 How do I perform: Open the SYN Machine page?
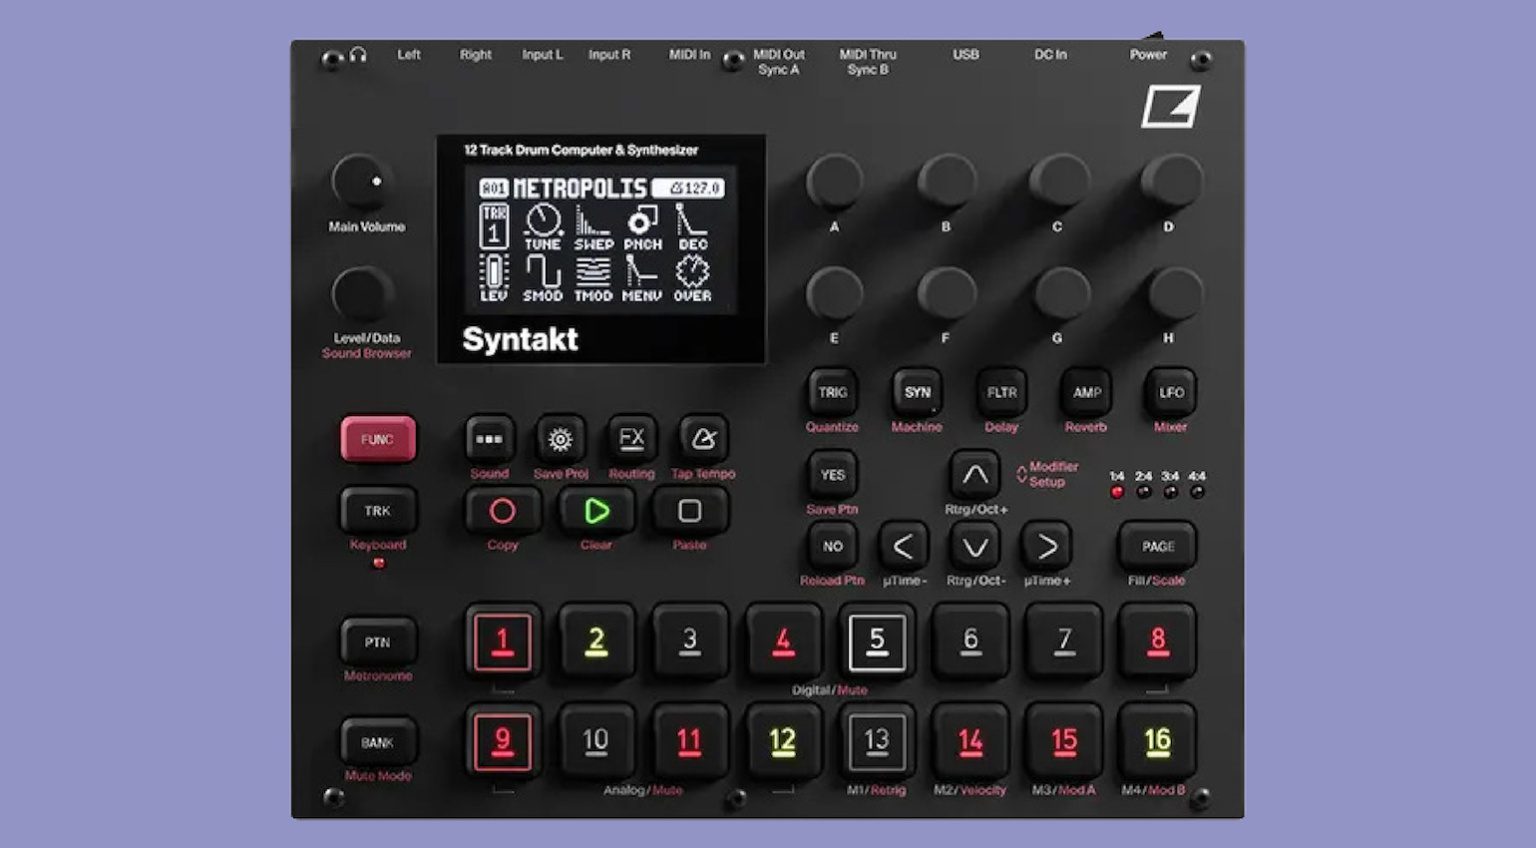pos(916,393)
